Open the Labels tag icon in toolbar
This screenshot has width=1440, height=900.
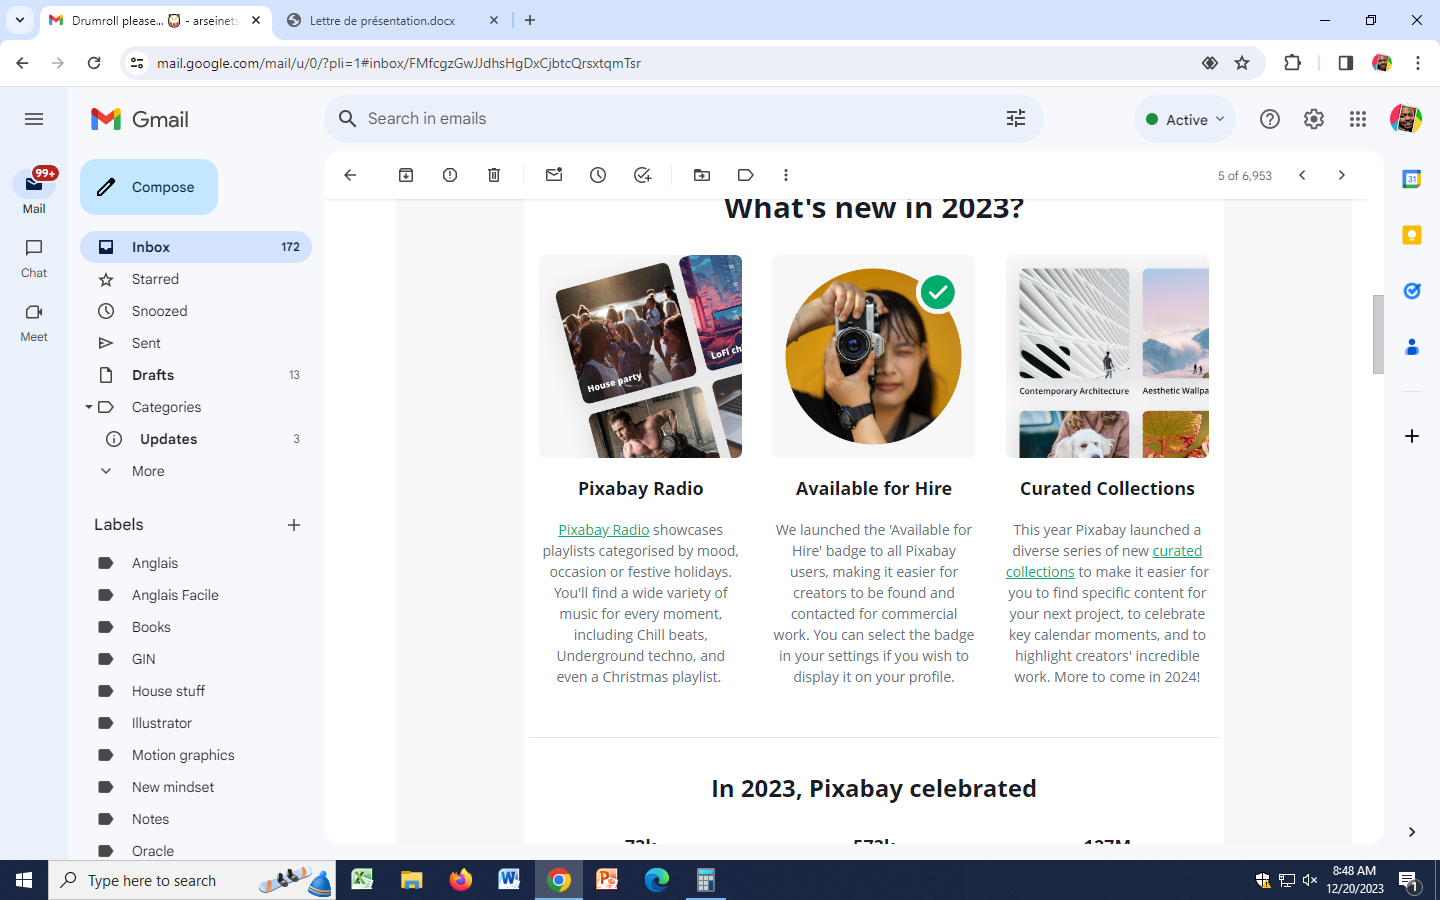coord(746,175)
